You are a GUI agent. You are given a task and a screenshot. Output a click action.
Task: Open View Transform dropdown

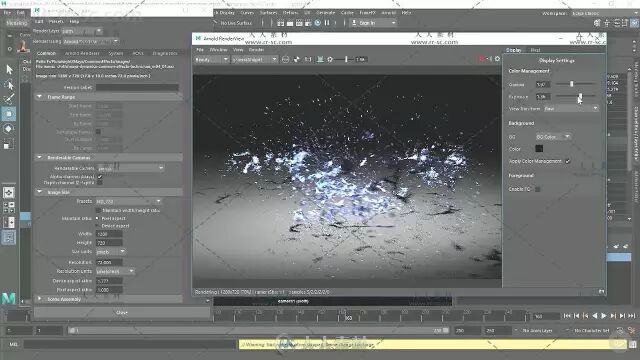point(571,109)
